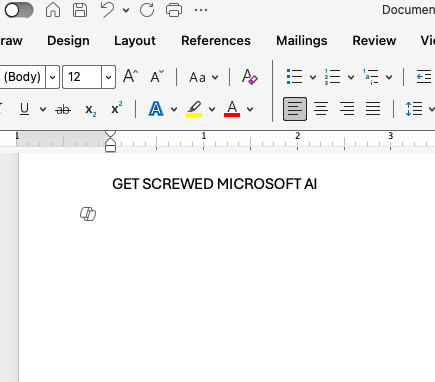Image resolution: width=435 pixels, height=382 pixels.
Task: Align text left
Action: 295,109
